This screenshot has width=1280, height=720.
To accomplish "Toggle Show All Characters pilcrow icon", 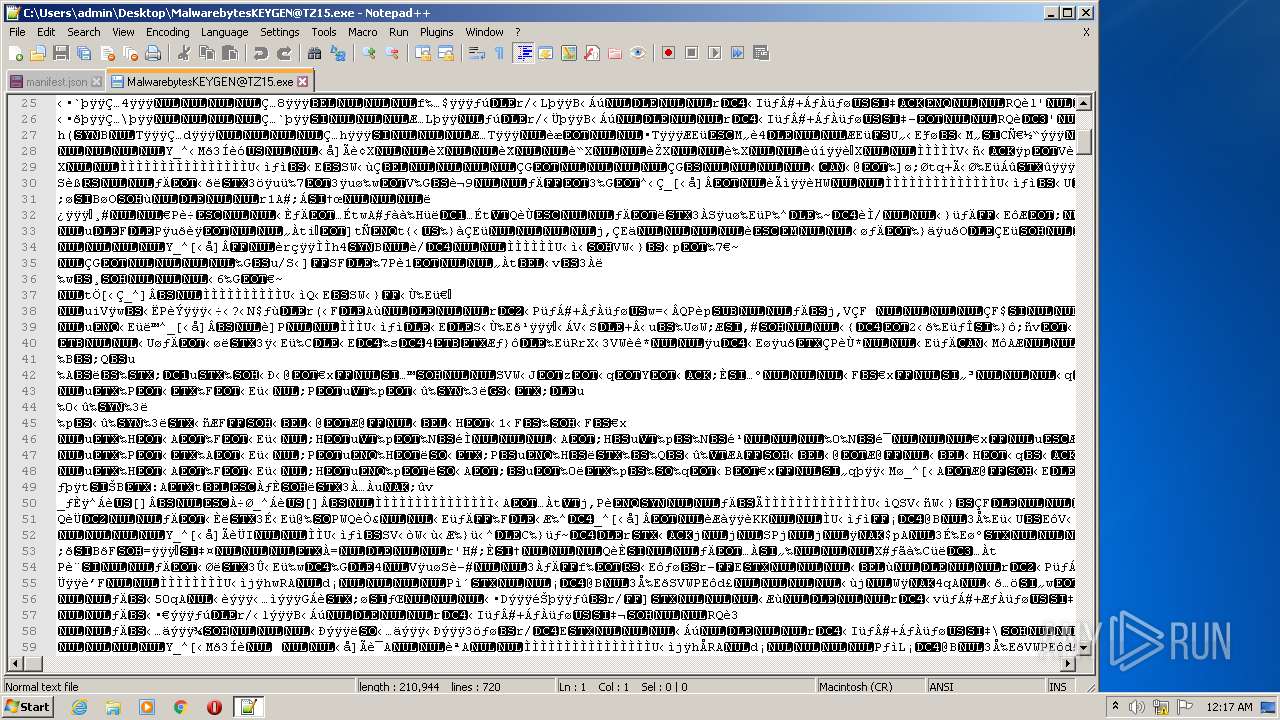I will click(x=500, y=53).
